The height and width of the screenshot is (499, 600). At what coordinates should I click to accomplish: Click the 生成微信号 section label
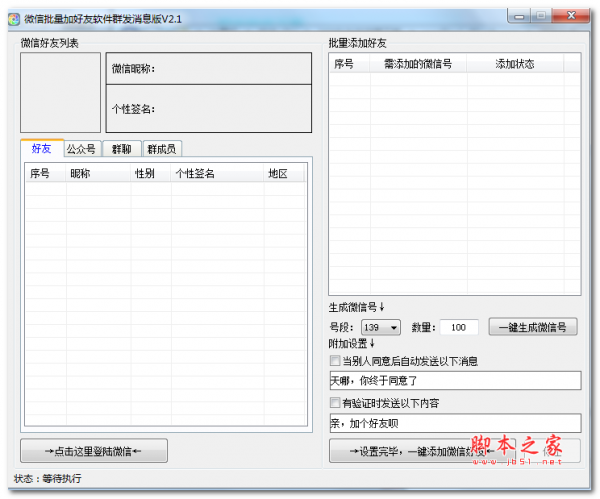coord(356,307)
